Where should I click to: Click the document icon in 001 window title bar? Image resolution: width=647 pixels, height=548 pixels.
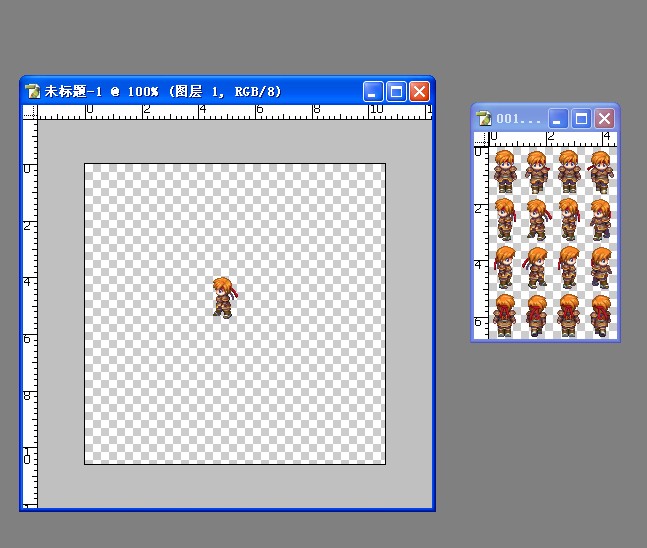coord(484,119)
